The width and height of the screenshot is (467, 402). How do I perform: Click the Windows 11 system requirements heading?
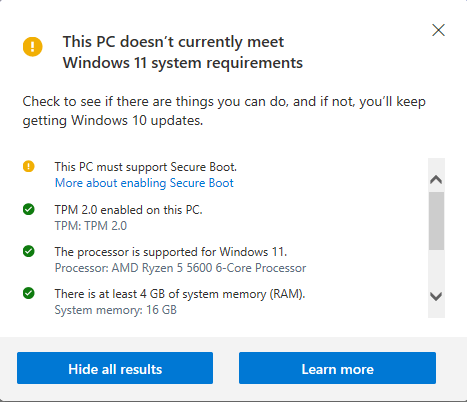tap(183, 53)
